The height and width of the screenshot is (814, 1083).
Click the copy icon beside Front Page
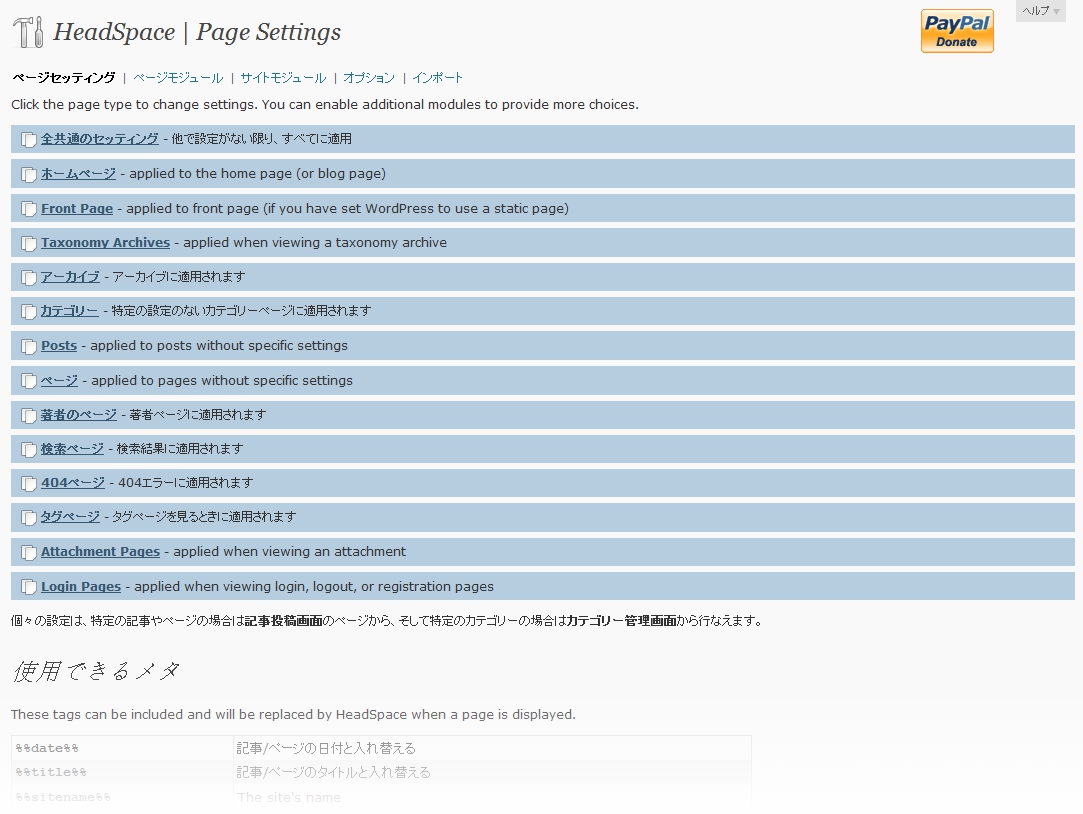pos(28,209)
